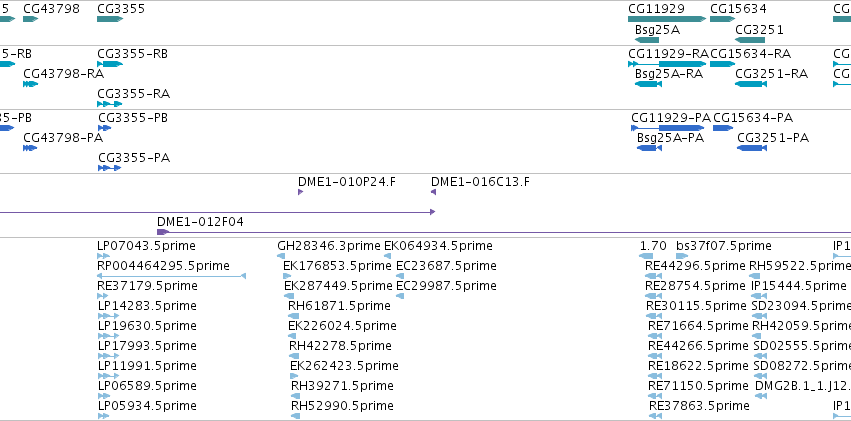Select the DME1-012F04 clone block
This screenshot has height=421, width=851.
163,232
